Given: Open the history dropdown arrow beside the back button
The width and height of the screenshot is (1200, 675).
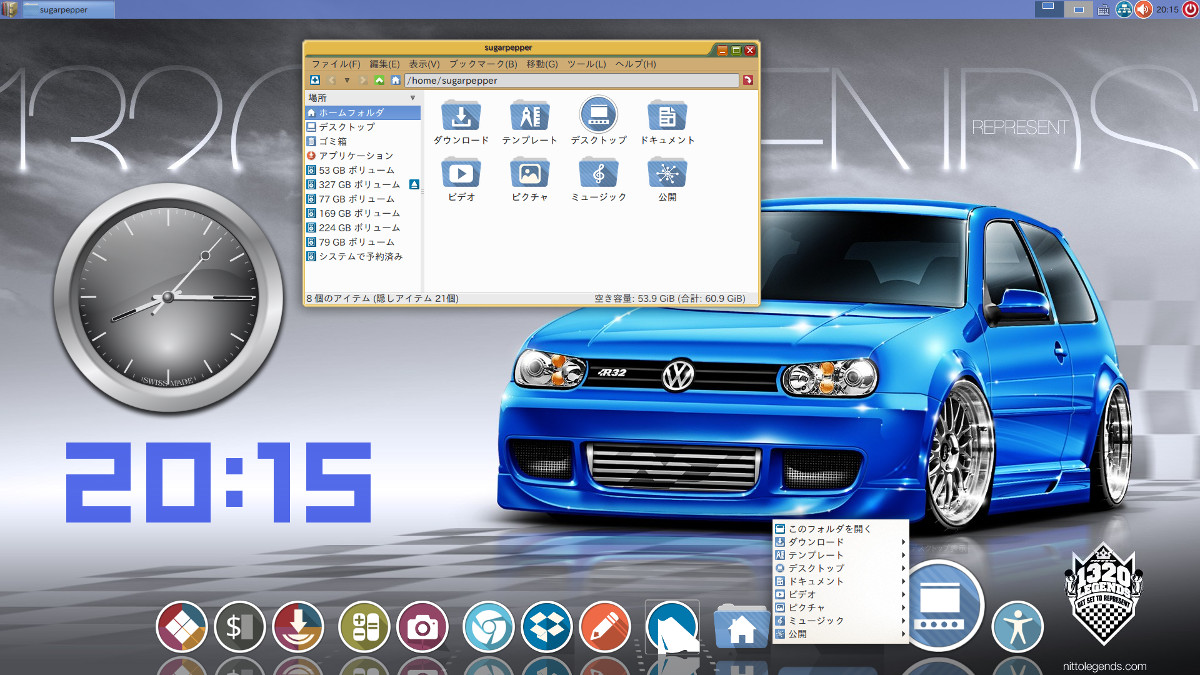Looking at the screenshot, I should (347, 80).
